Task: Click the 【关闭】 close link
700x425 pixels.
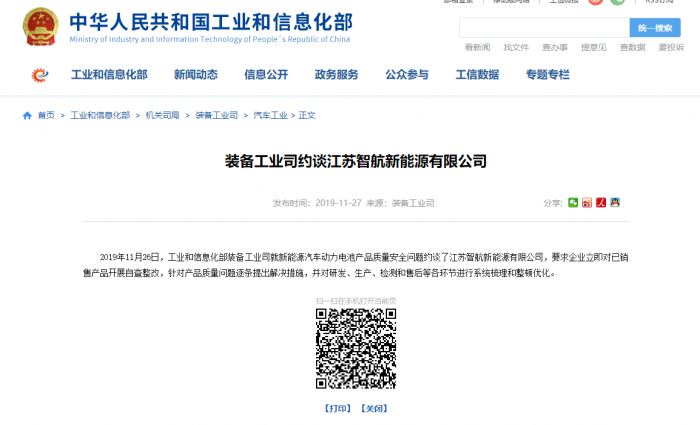Action: (374, 408)
